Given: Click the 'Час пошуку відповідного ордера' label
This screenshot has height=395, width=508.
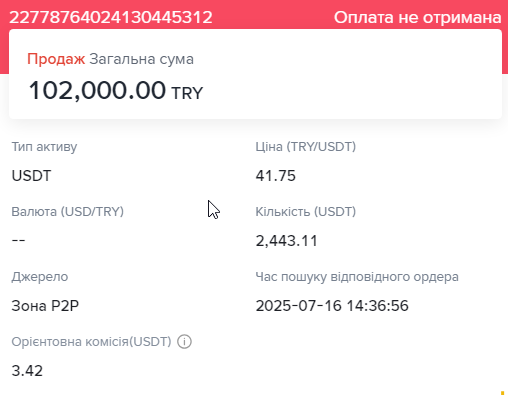Looking at the screenshot, I should click(357, 277).
